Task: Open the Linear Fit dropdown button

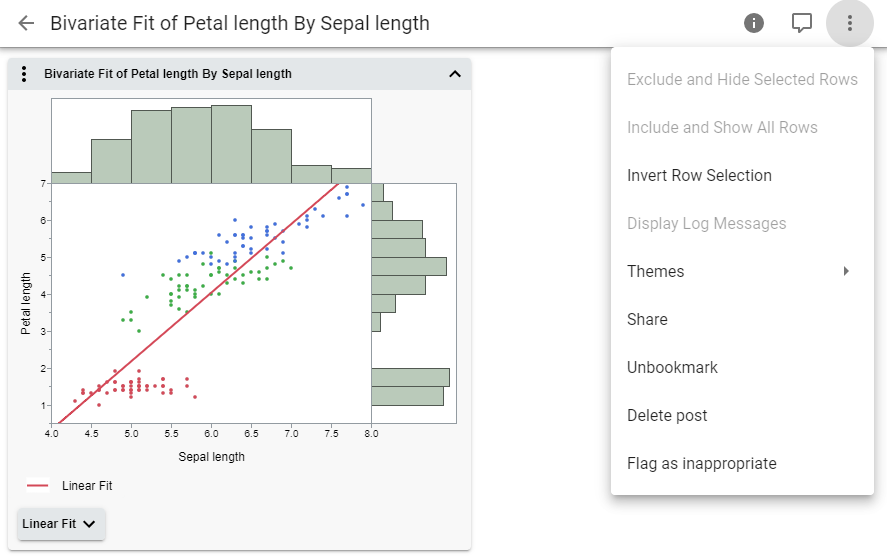Action: click(61, 523)
